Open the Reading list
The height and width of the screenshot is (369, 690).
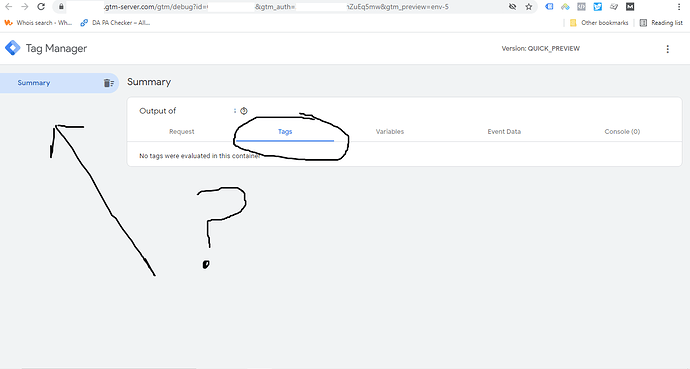click(661, 23)
